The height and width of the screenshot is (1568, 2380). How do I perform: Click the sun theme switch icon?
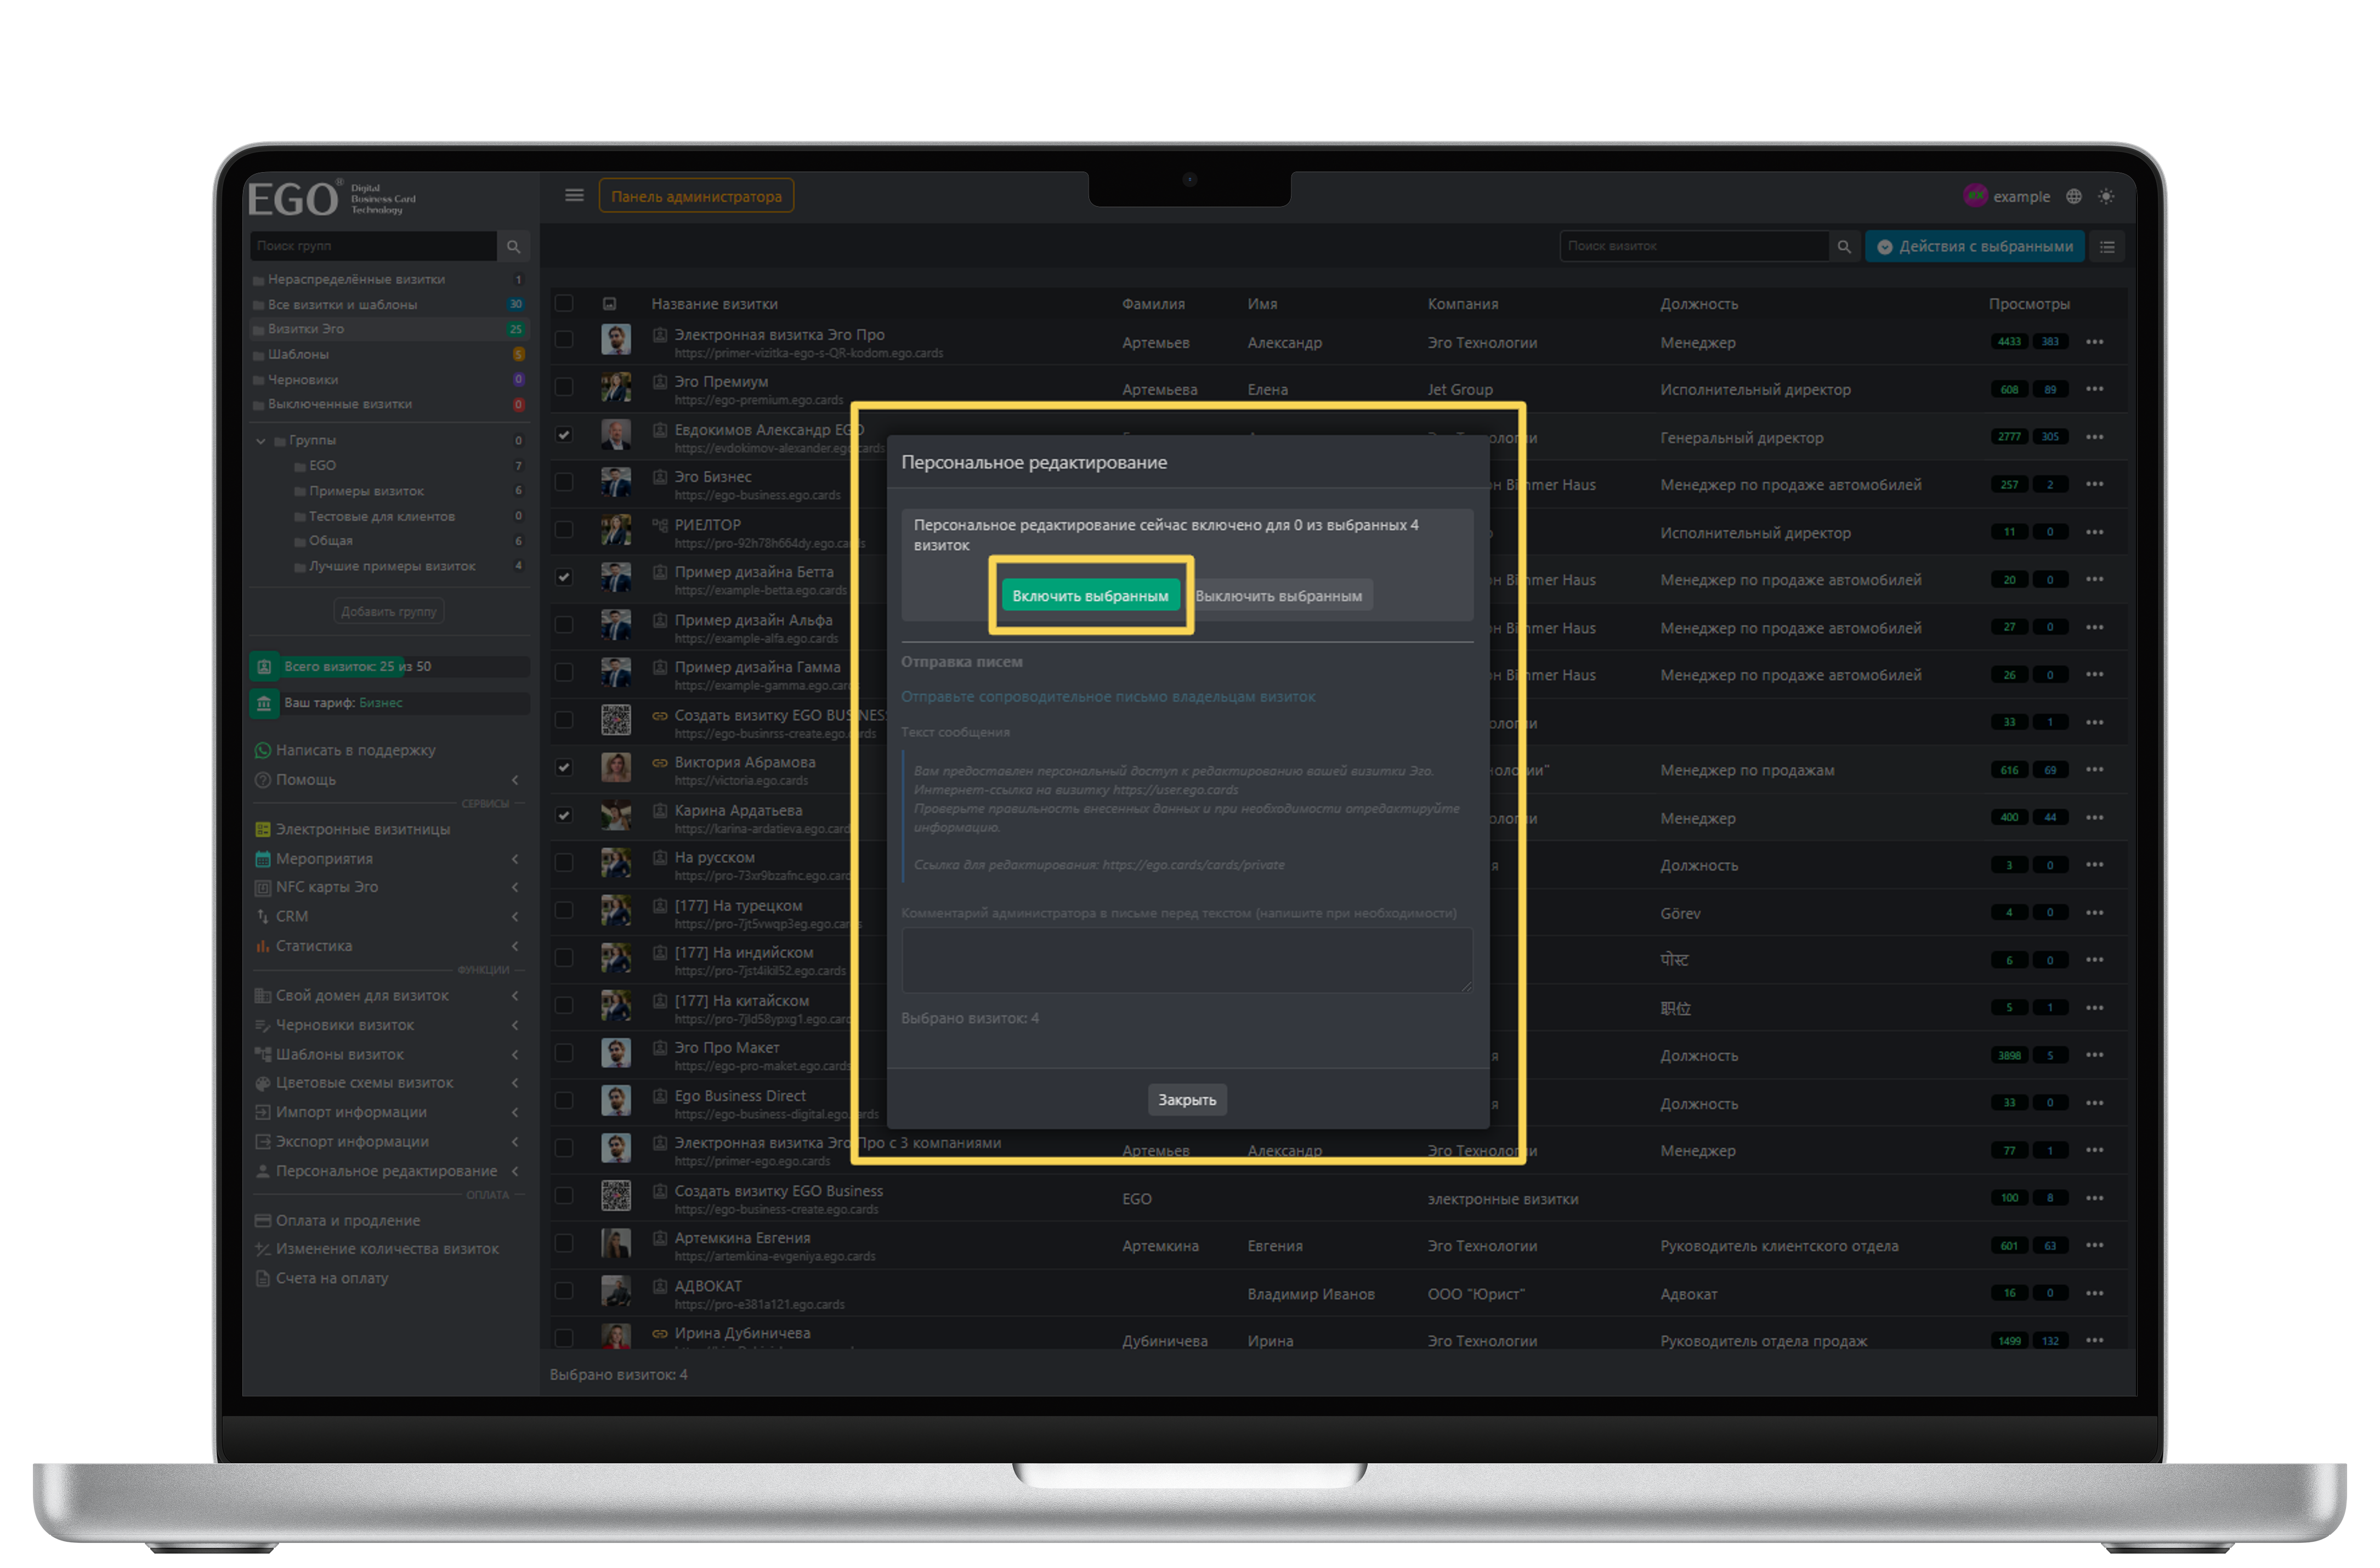click(x=2106, y=197)
